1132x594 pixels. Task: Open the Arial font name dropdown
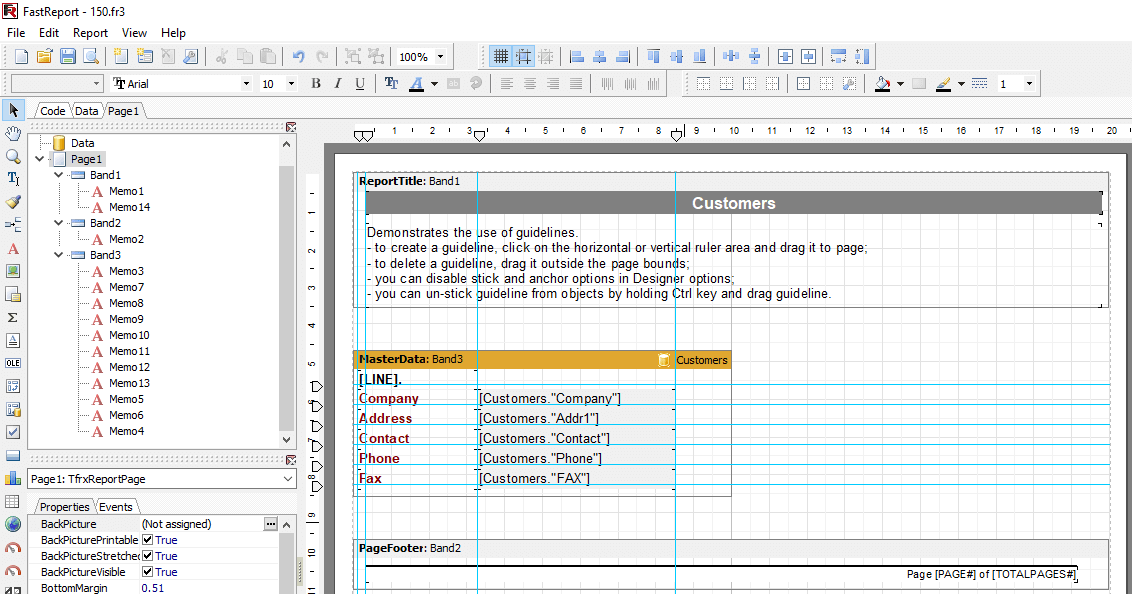pyautogui.click(x=246, y=84)
